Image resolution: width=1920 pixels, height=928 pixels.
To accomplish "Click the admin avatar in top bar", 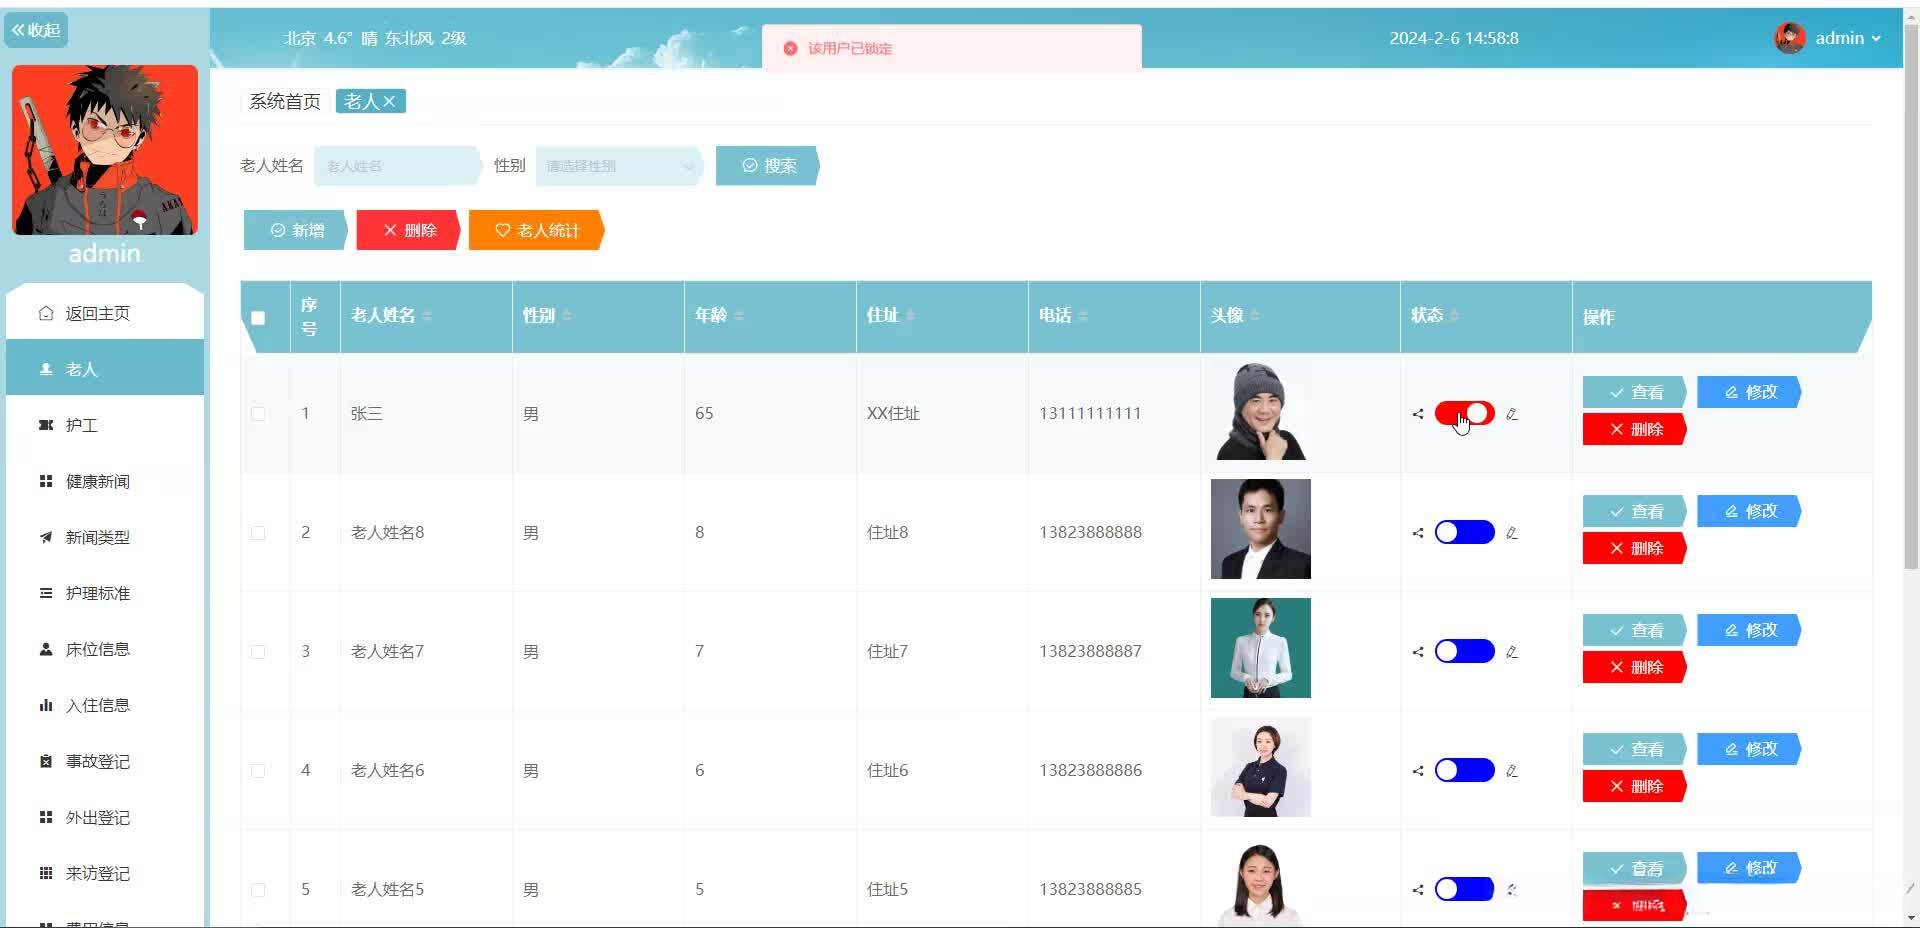I will [1790, 38].
